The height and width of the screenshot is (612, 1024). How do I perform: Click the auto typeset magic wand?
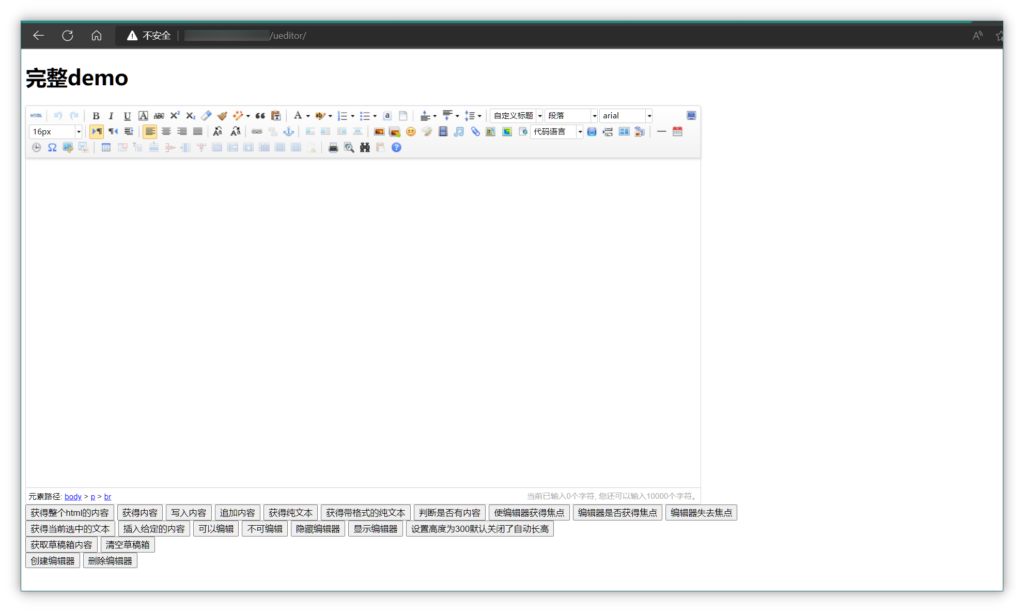[238, 116]
